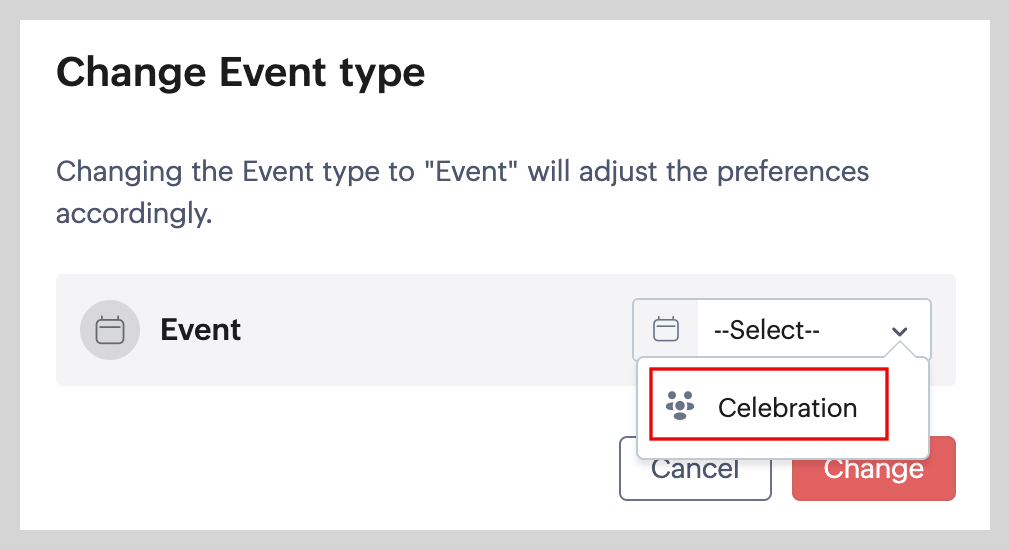
Task: Click the small pointer tip above the dropdown list
Action: pos(900,351)
